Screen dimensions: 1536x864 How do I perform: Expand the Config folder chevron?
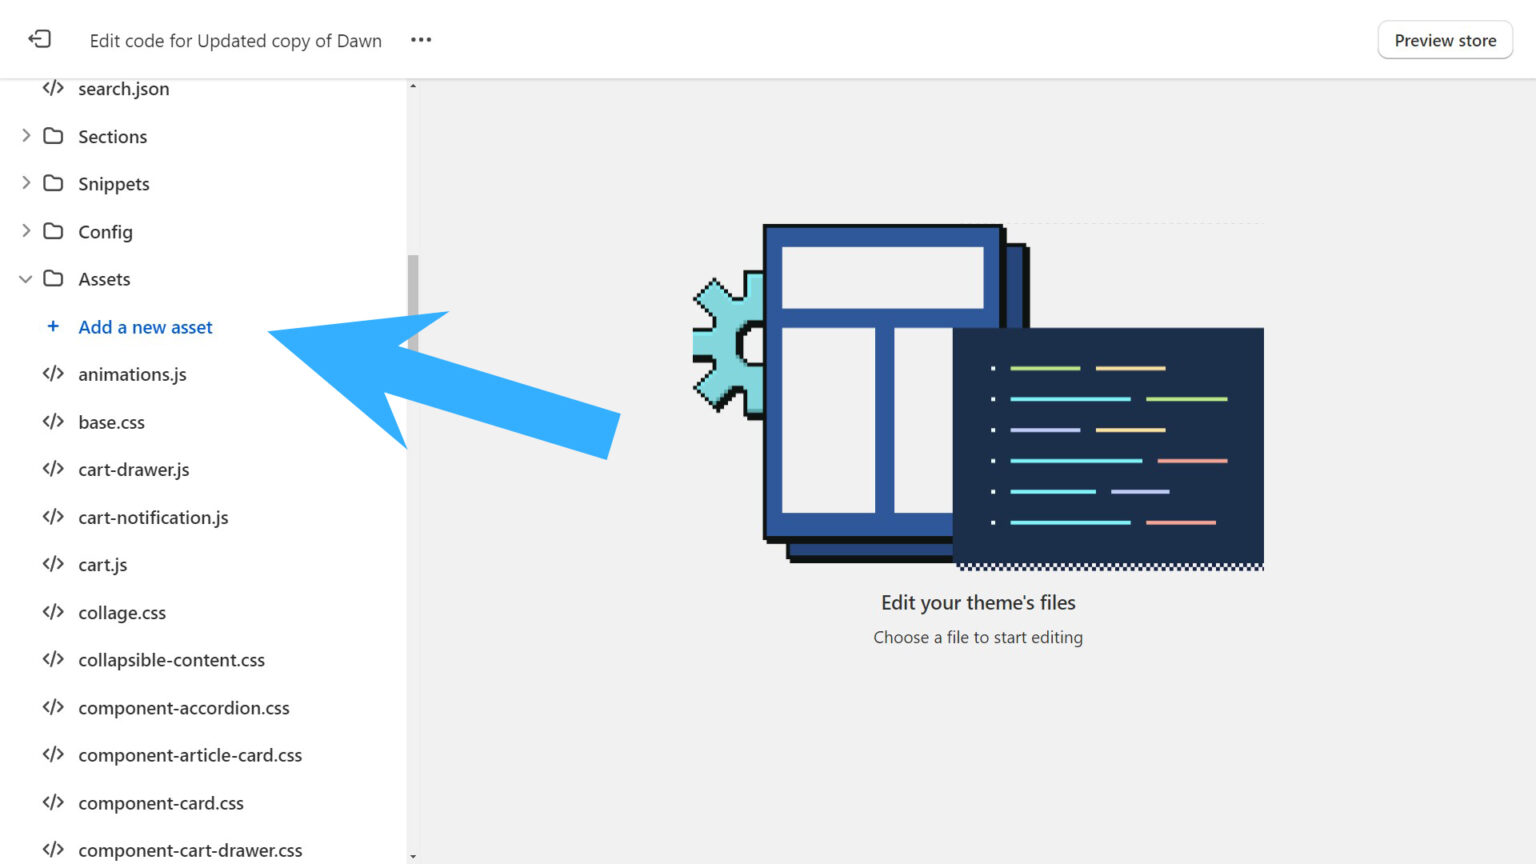(x=26, y=231)
